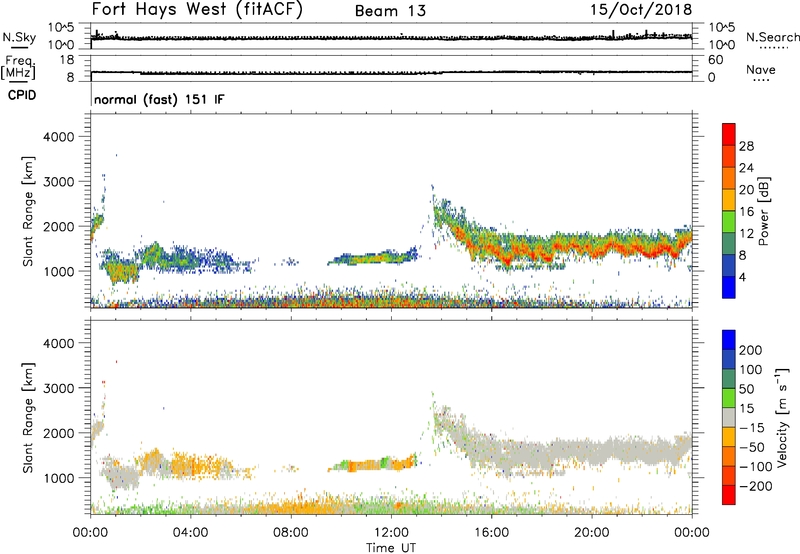Image resolution: width=800 pixels, height=554 pixels.
Task: Click the '04:00' time axis label
Action: [191, 533]
